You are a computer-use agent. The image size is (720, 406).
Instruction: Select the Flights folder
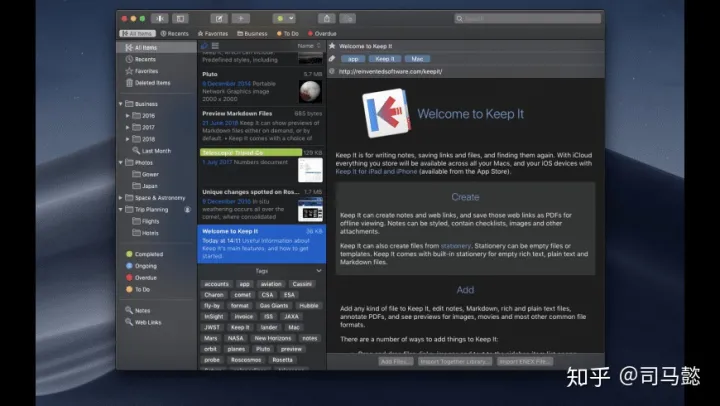[146, 221]
